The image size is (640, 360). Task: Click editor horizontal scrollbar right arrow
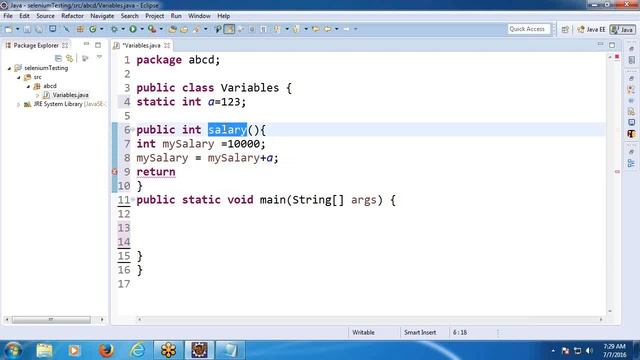601,320
